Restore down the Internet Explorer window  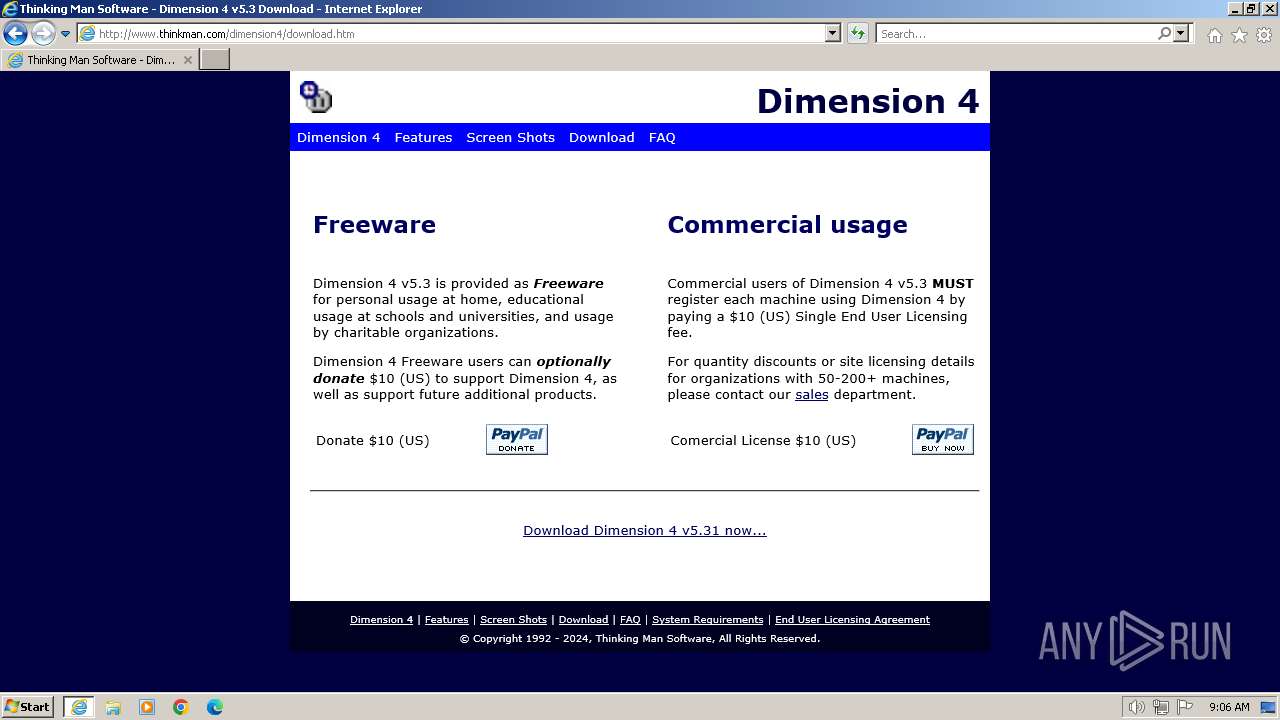coord(1251,8)
